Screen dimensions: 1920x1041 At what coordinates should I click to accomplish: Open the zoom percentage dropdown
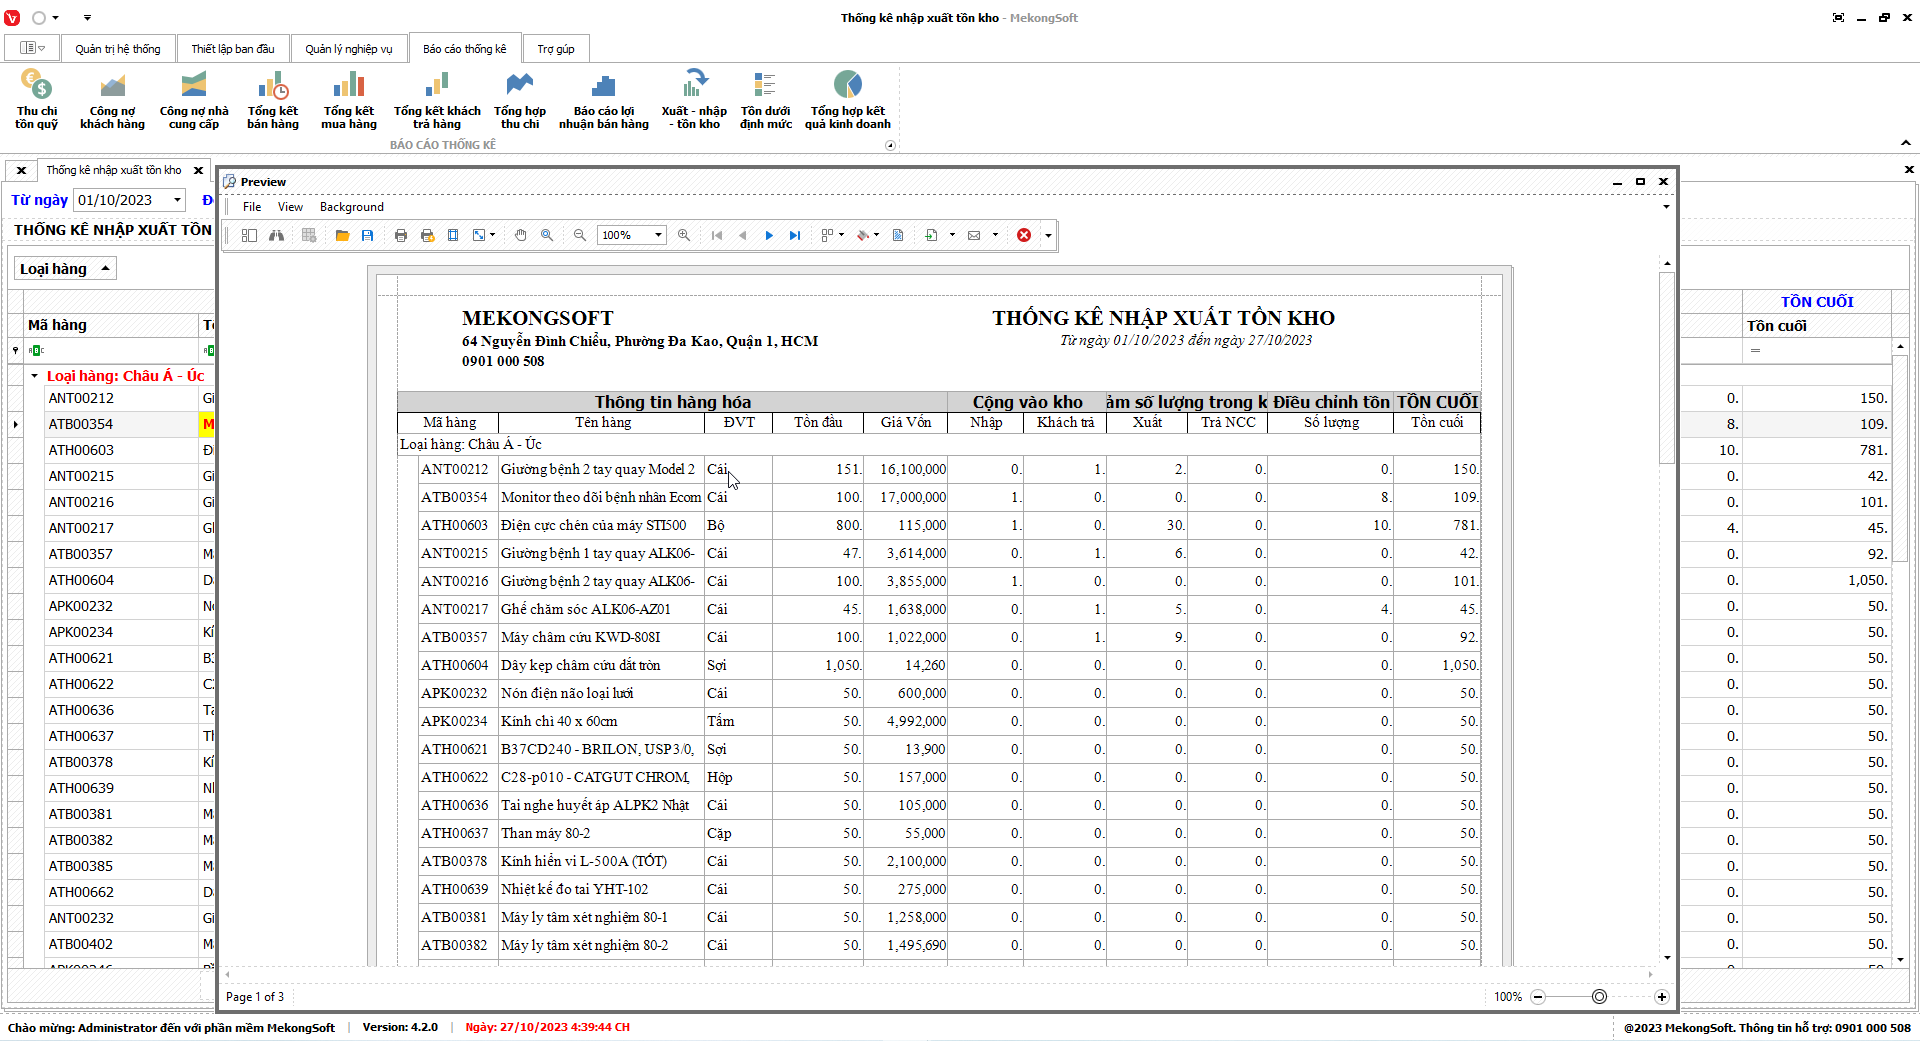(x=658, y=235)
